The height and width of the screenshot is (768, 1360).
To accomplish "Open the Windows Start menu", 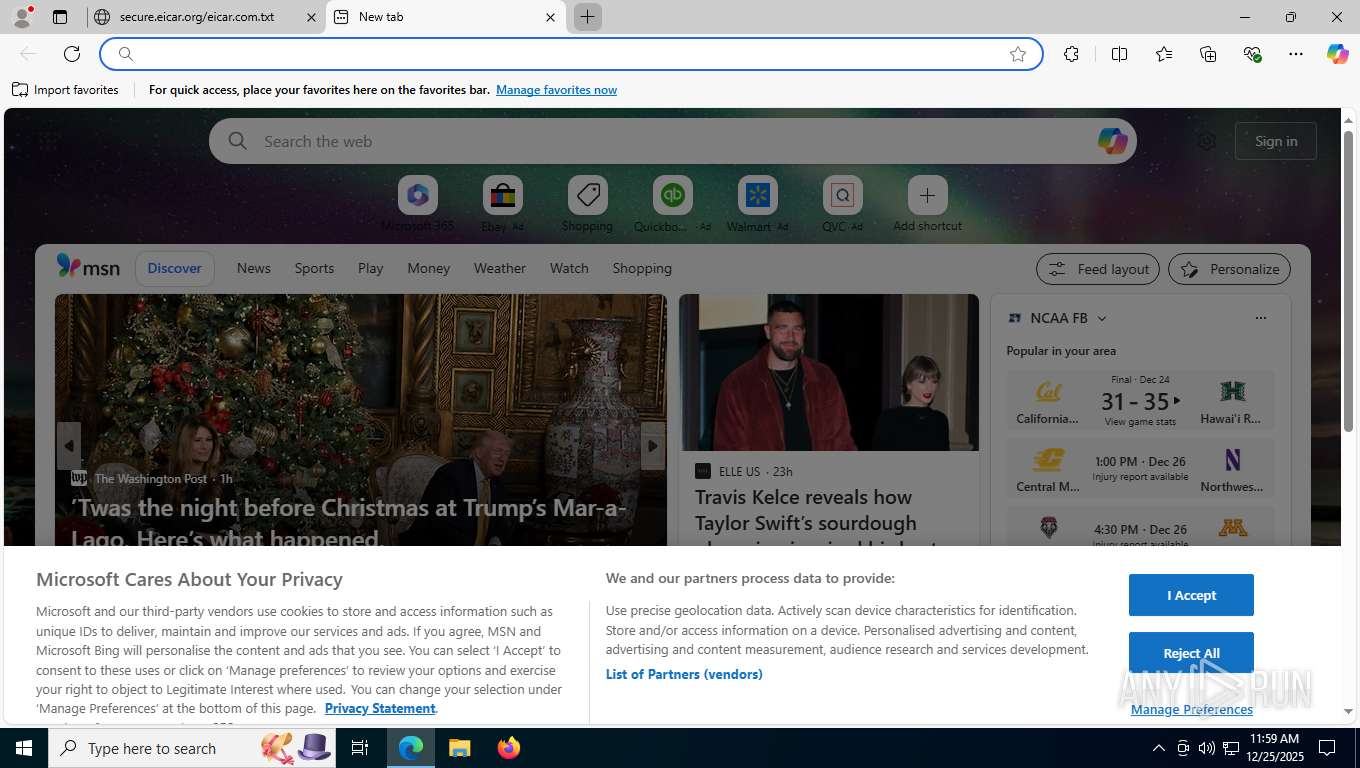I will click(24, 748).
